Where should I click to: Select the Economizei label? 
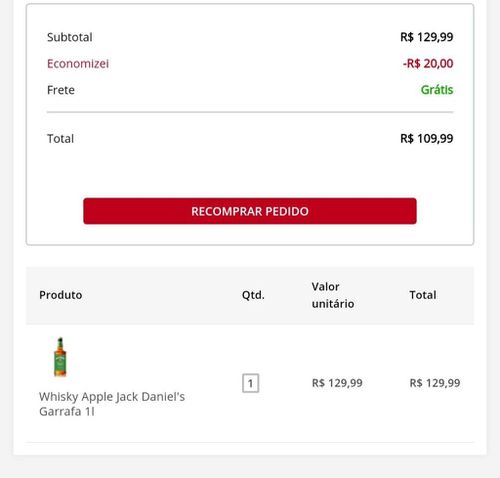[78, 63]
